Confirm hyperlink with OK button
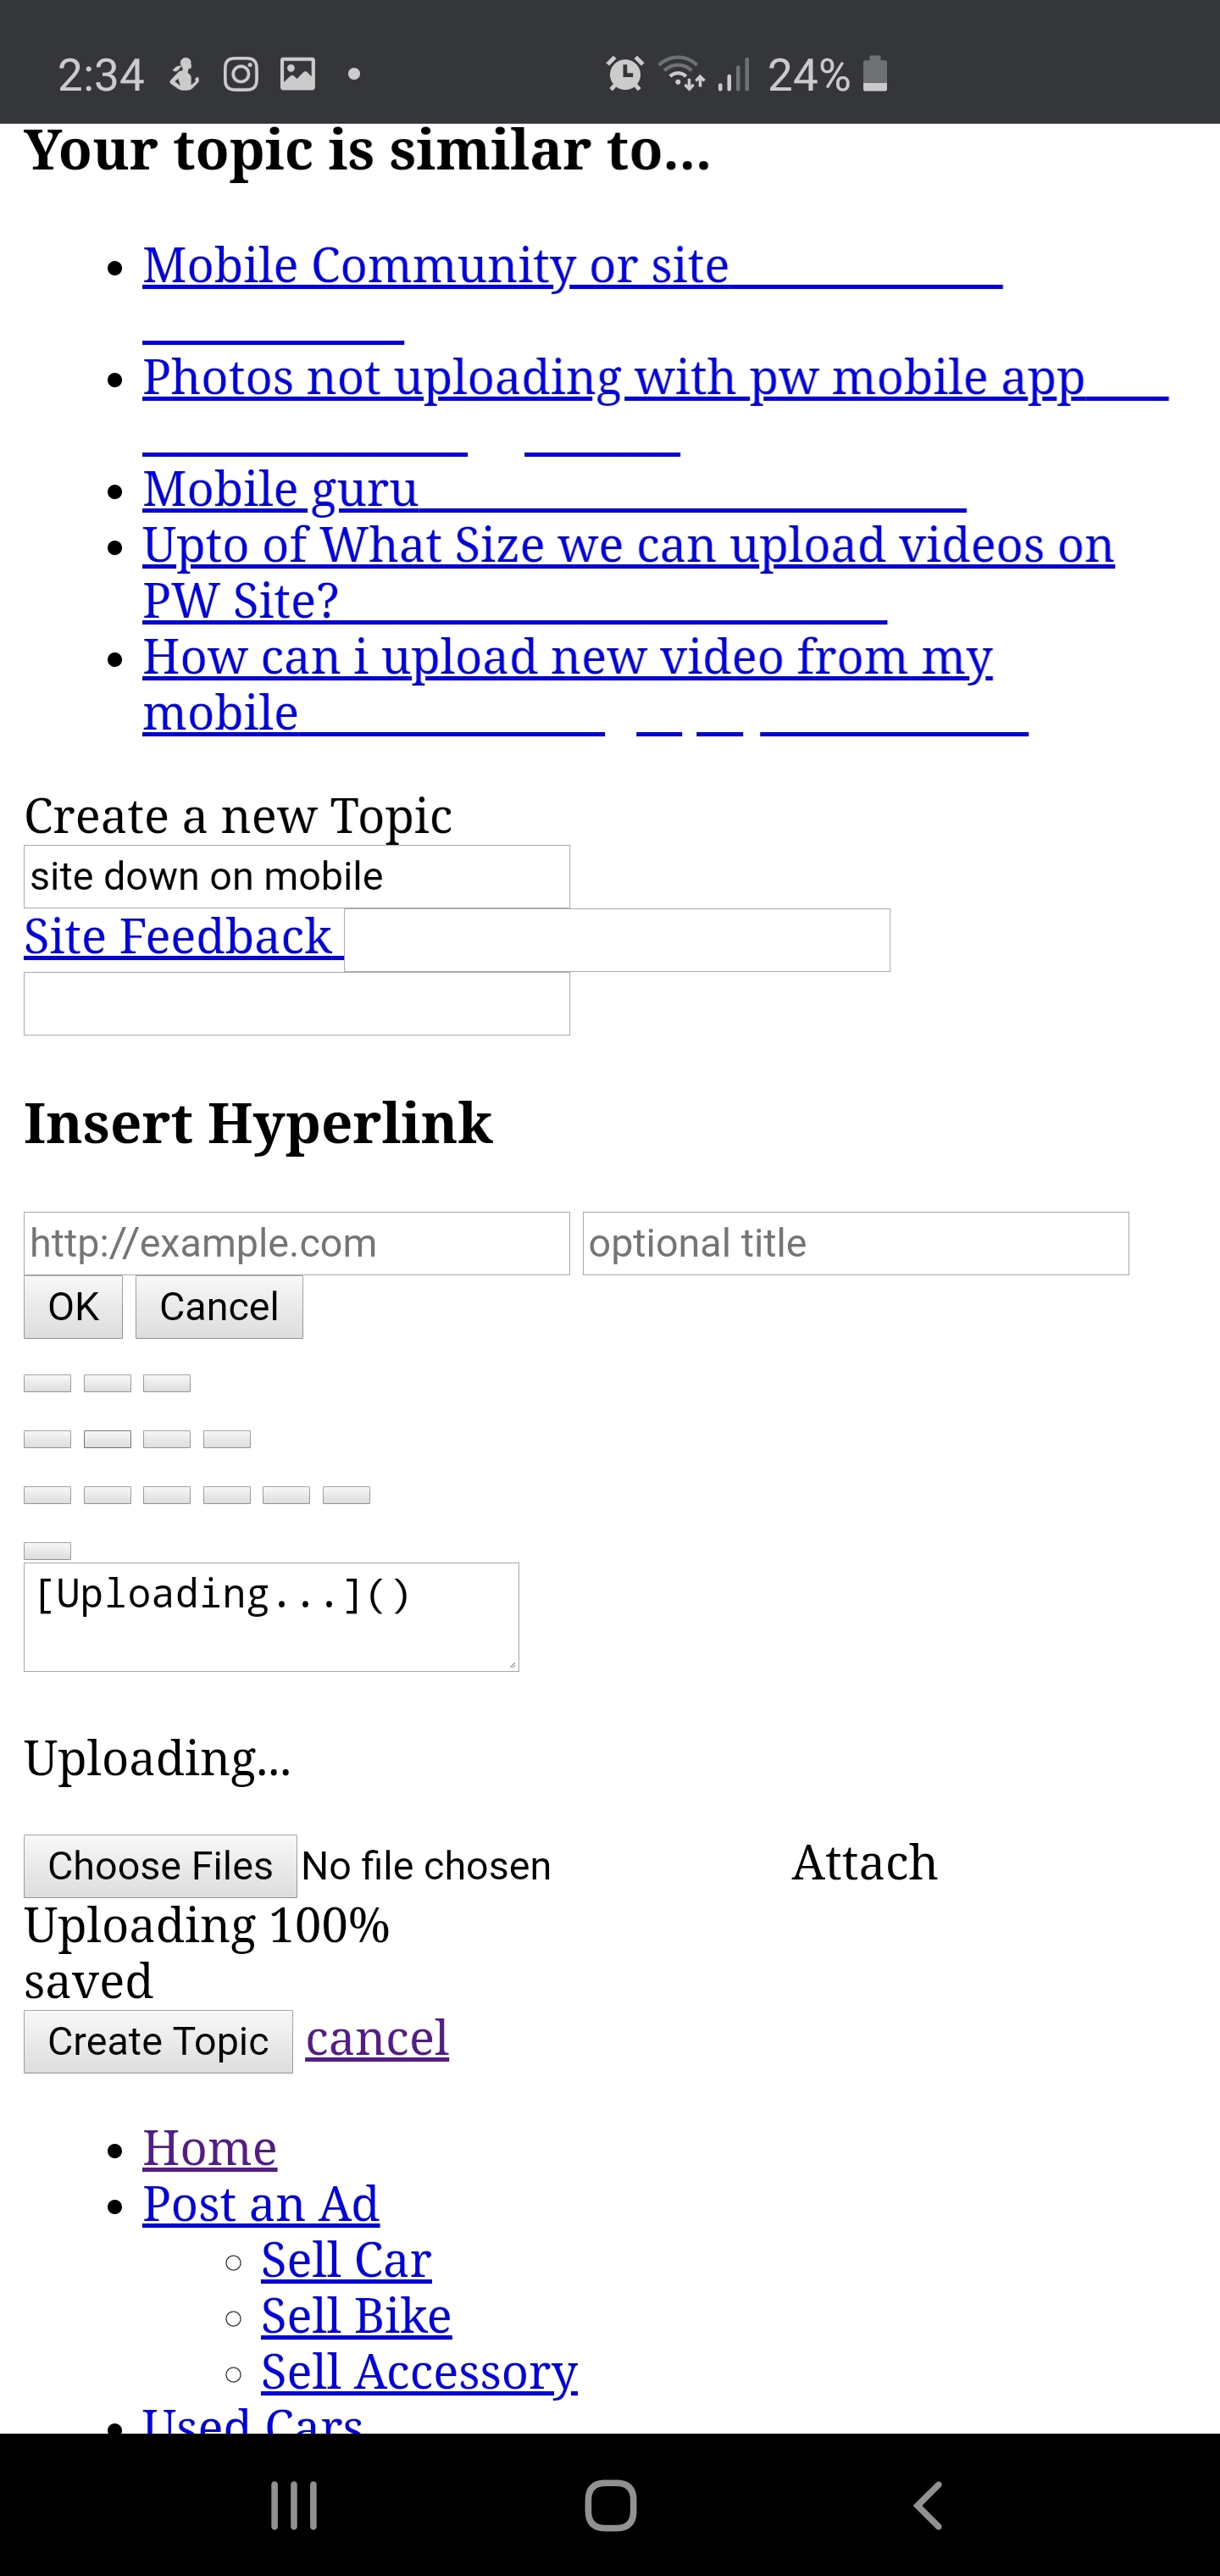Screen dimensions: 1220x2576 point(73,1307)
